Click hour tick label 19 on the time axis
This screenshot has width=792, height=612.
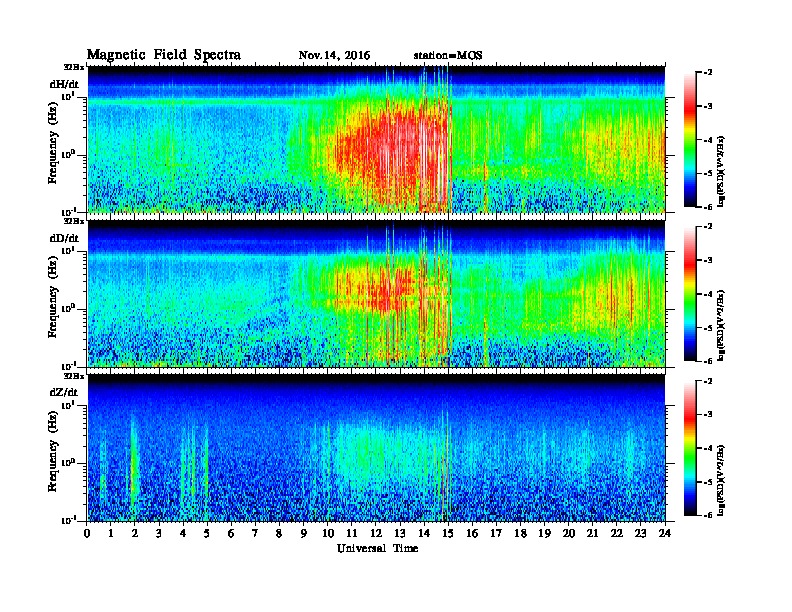tap(544, 534)
